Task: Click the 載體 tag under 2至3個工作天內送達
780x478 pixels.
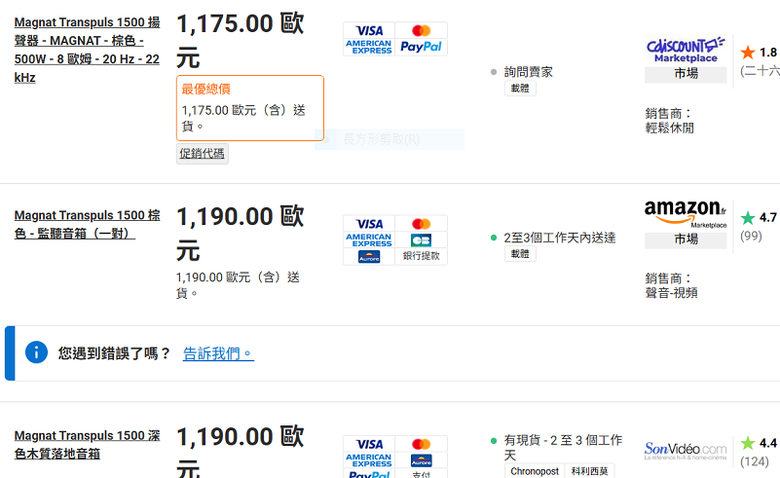Action: (520, 254)
